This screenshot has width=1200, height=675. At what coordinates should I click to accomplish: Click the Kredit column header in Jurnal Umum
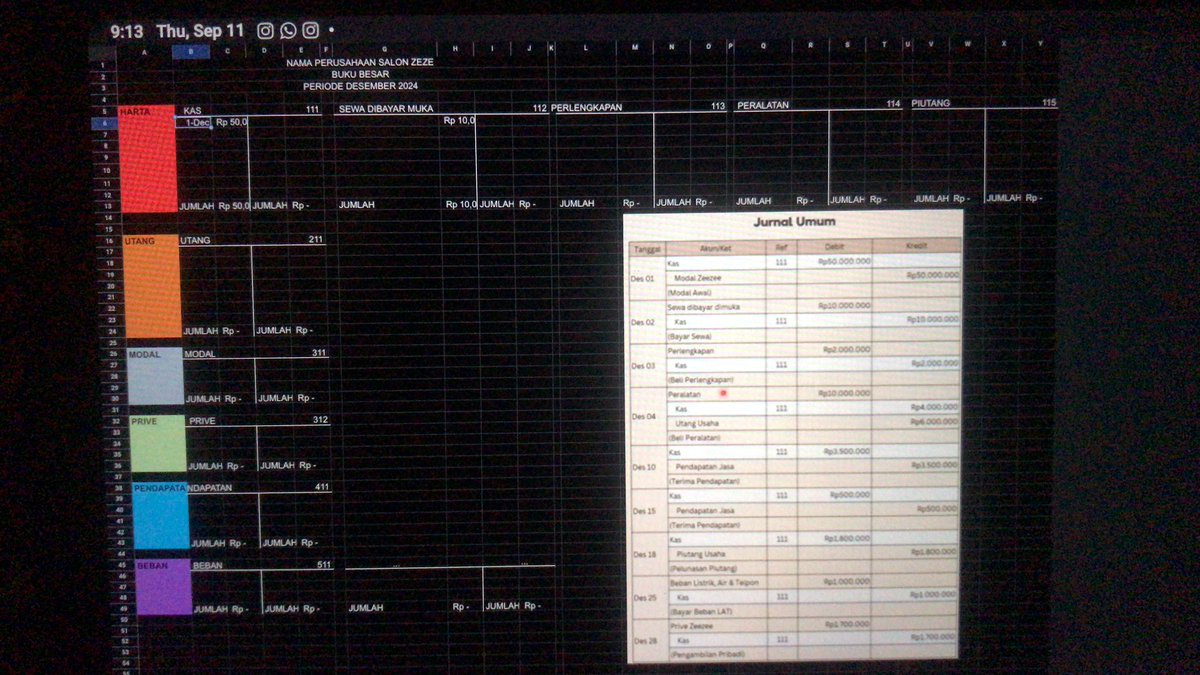pos(918,245)
